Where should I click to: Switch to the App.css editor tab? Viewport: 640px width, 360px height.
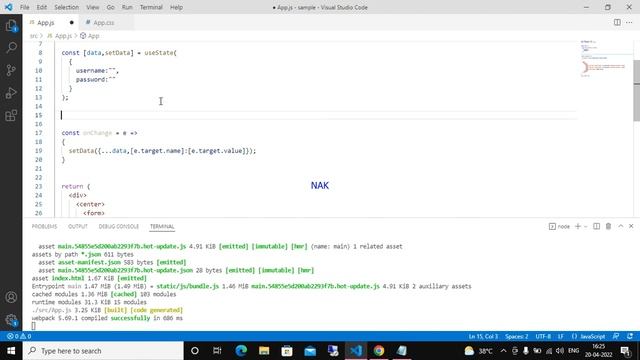[103, 22]
